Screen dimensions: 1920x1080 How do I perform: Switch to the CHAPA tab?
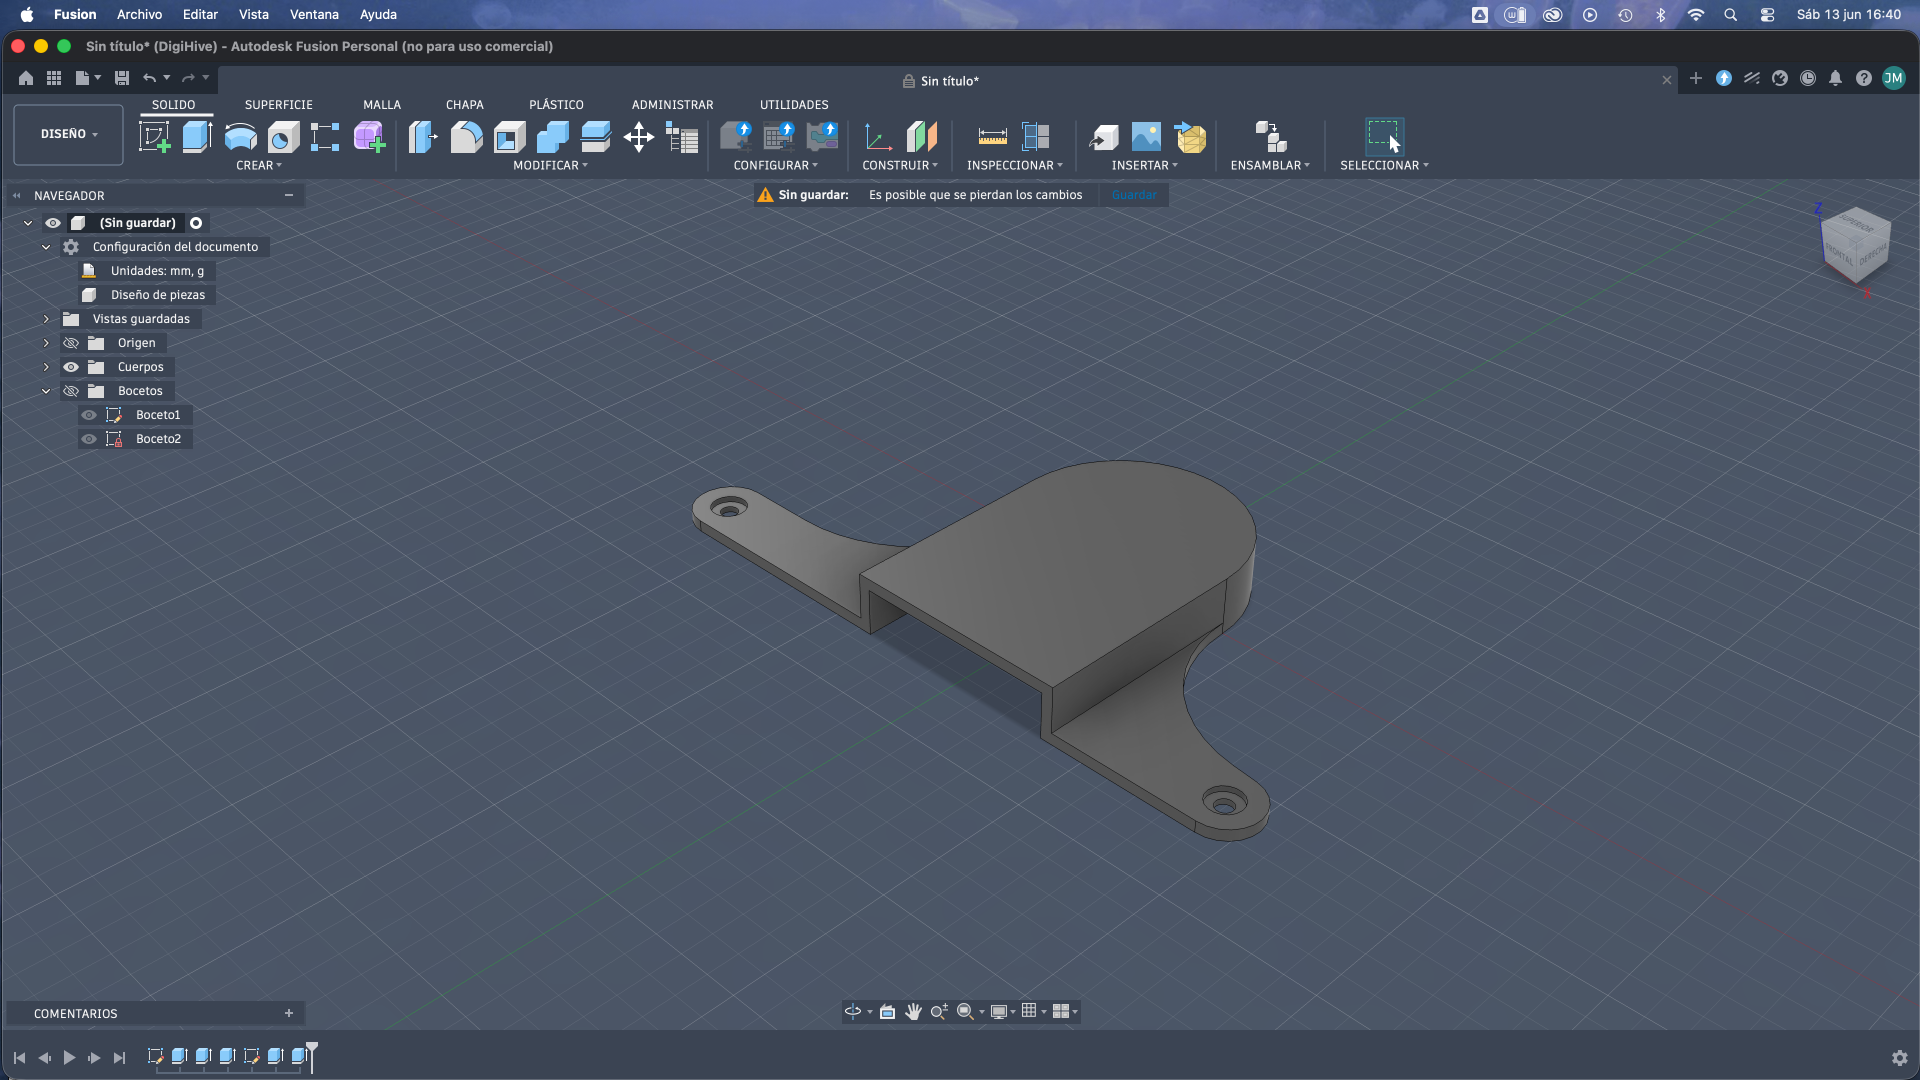point(464,105)
